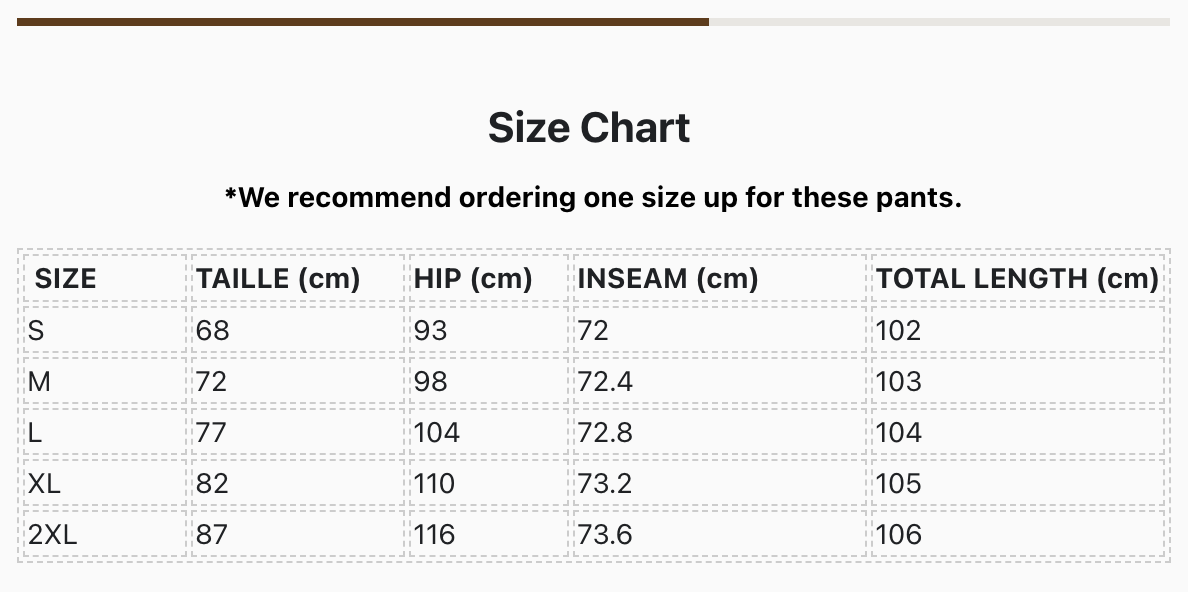Screen dimensions: 1188x592
Task: Click the 2XL size row label
Action: (x=53, y=534)
